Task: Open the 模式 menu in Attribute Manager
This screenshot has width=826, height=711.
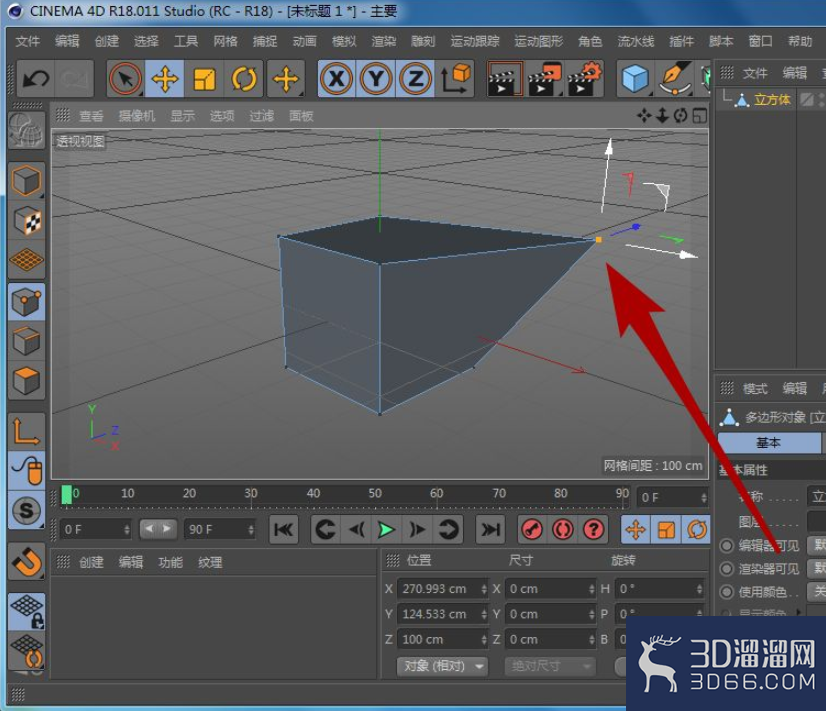Action: click(x=755, y=389)
